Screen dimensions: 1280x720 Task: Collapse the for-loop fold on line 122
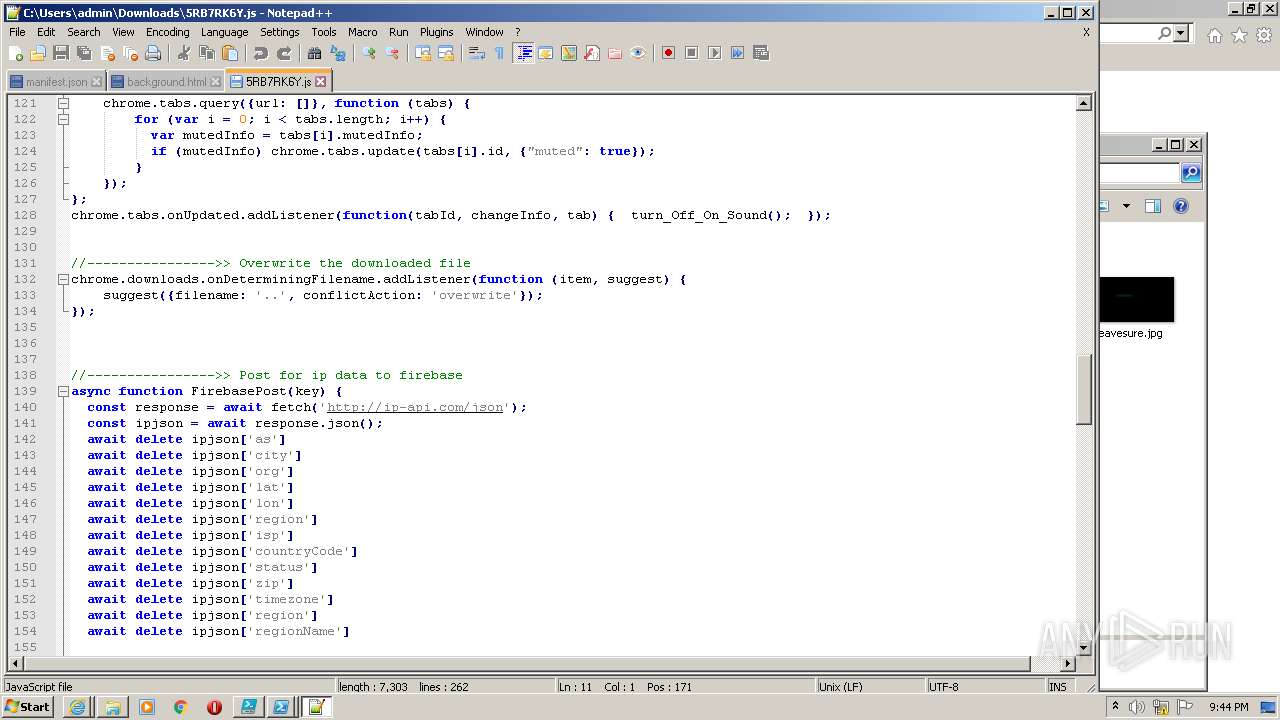(x=63, y=119)
